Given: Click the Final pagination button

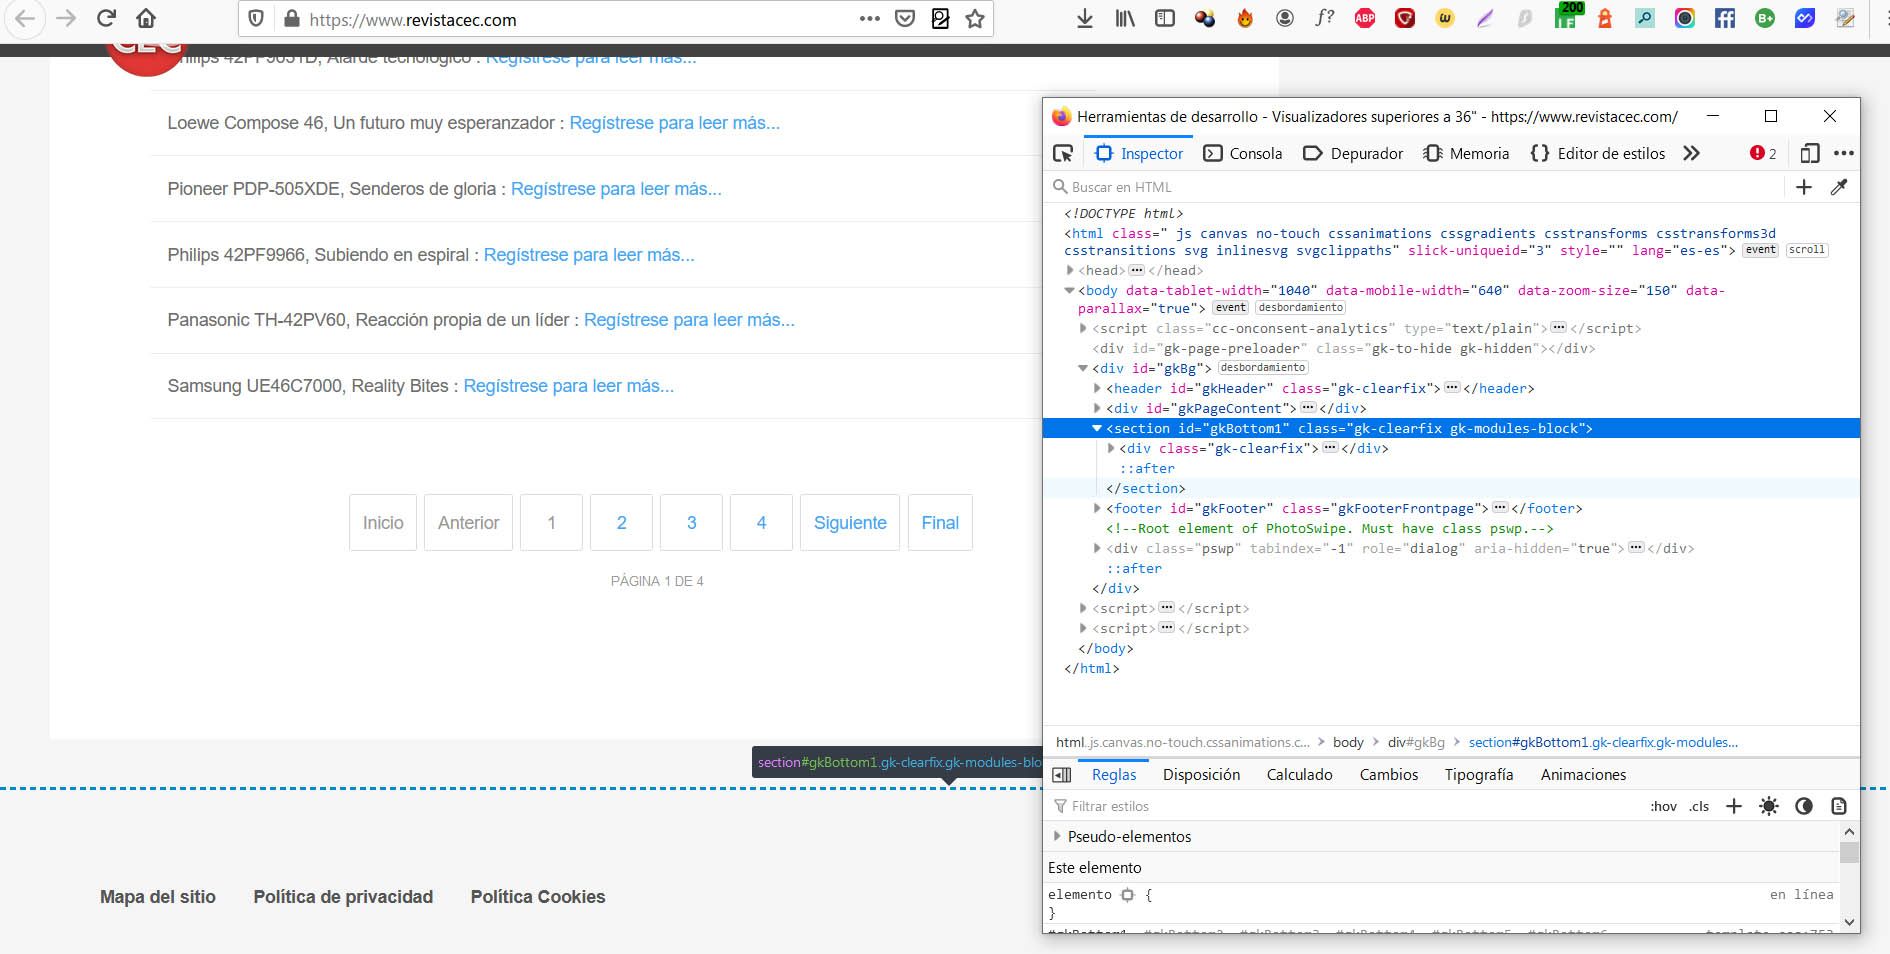Looking at the screenshot, I should tap(940, 522).
